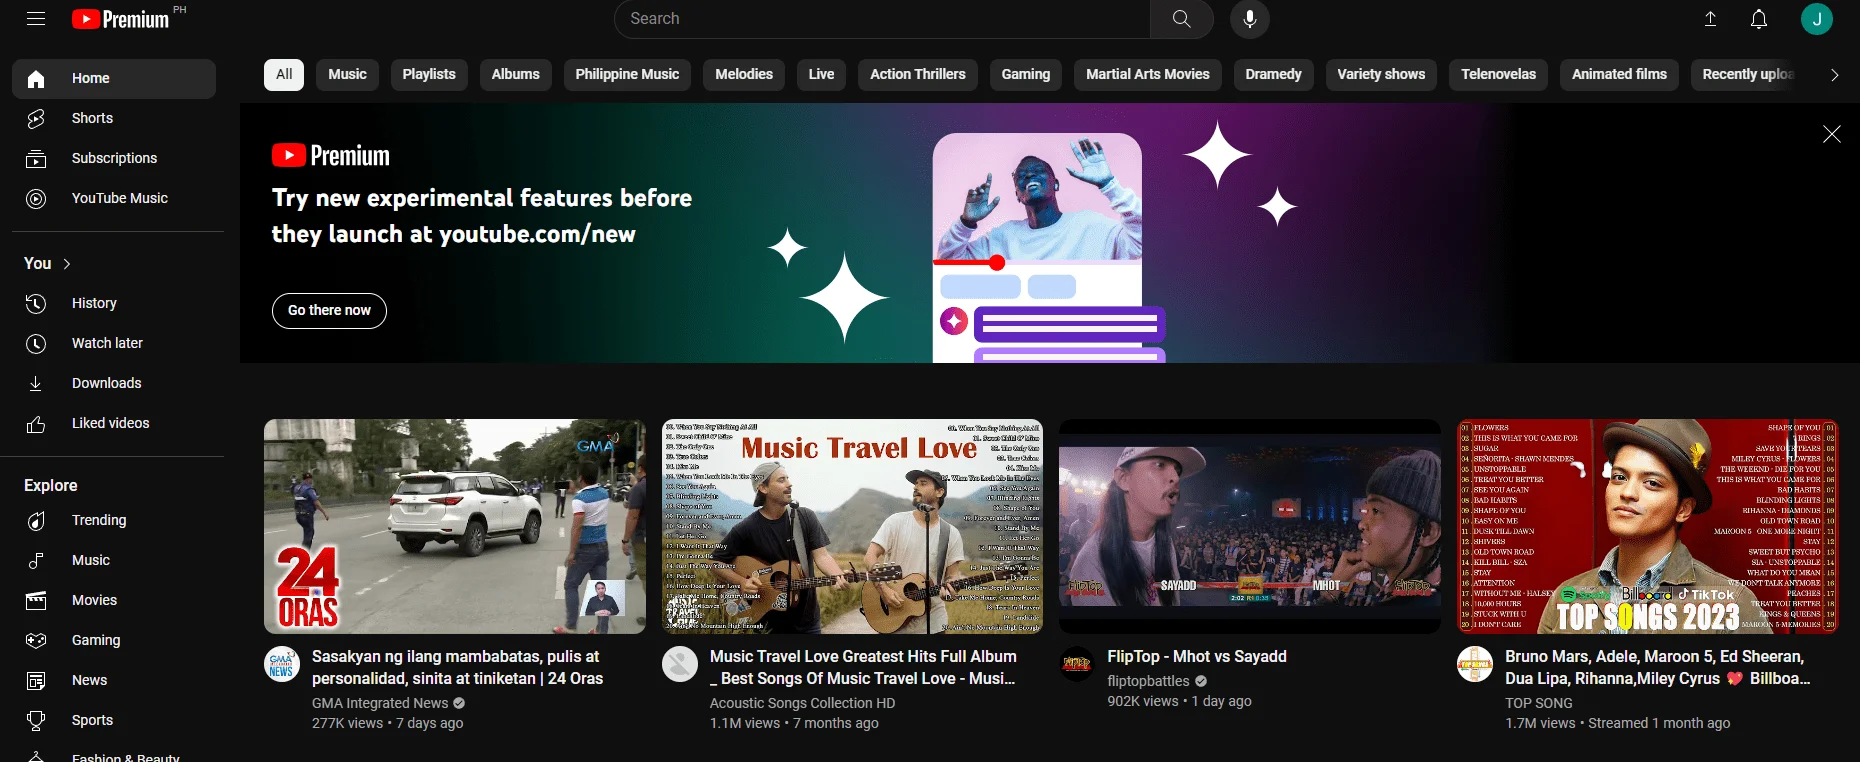Select the All filter chip
This screenshot has width=1860, height=762.
coord(284,75)
